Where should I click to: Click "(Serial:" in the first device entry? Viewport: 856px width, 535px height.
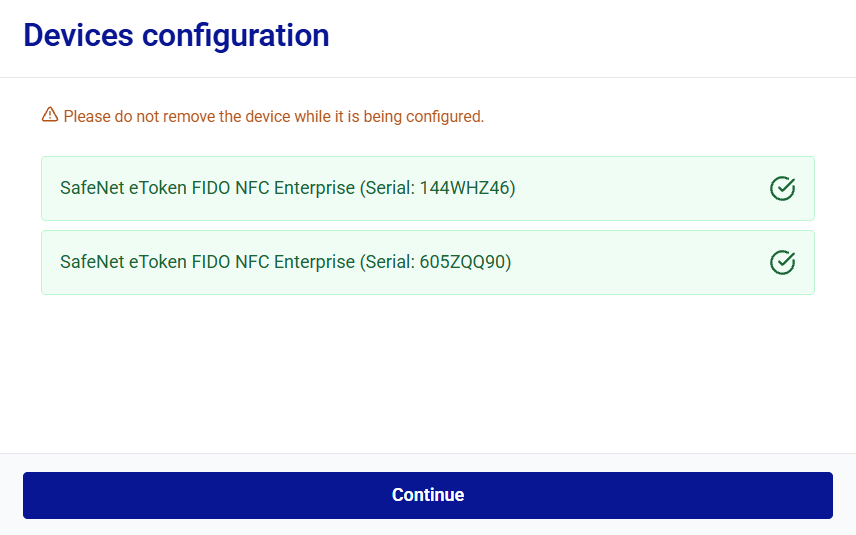pyautogui.click(x=387, y=188)
